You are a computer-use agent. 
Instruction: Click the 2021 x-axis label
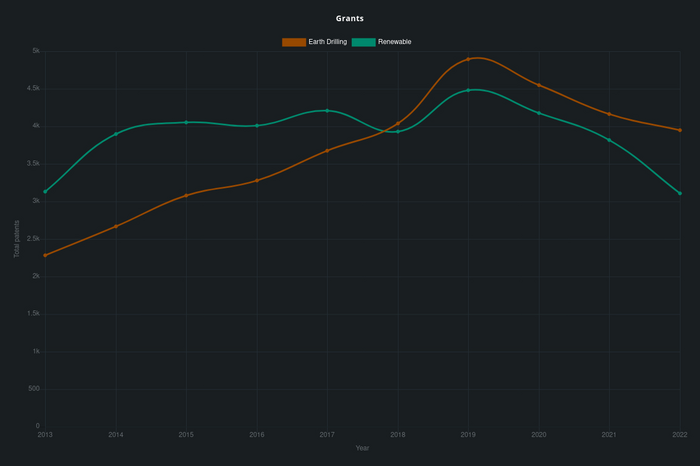(x=609, y=435)
